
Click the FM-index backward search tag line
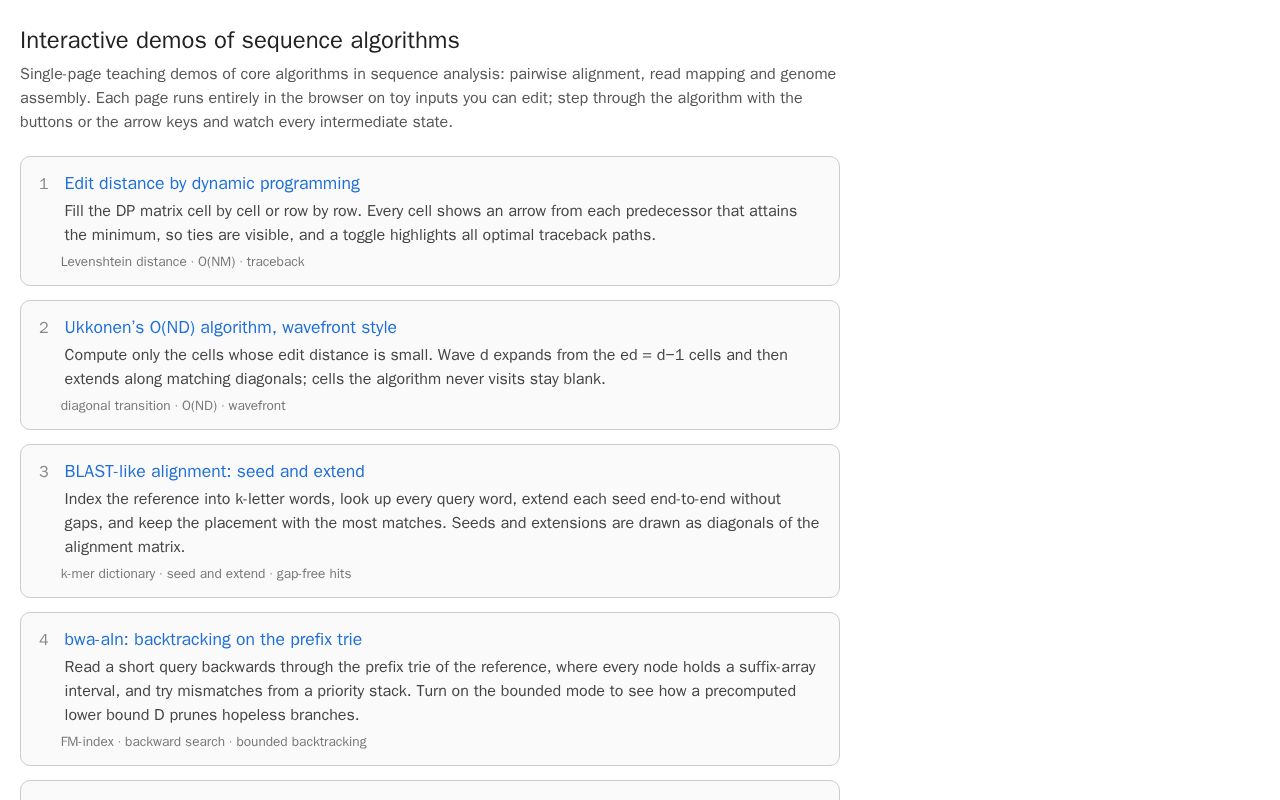[x=213, y=742]
